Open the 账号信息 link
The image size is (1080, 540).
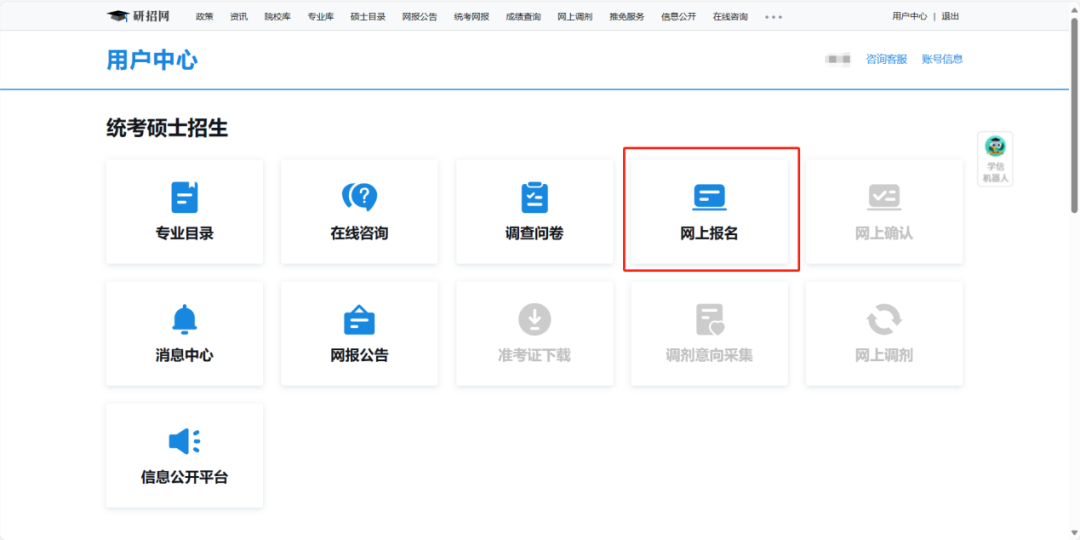942,59
